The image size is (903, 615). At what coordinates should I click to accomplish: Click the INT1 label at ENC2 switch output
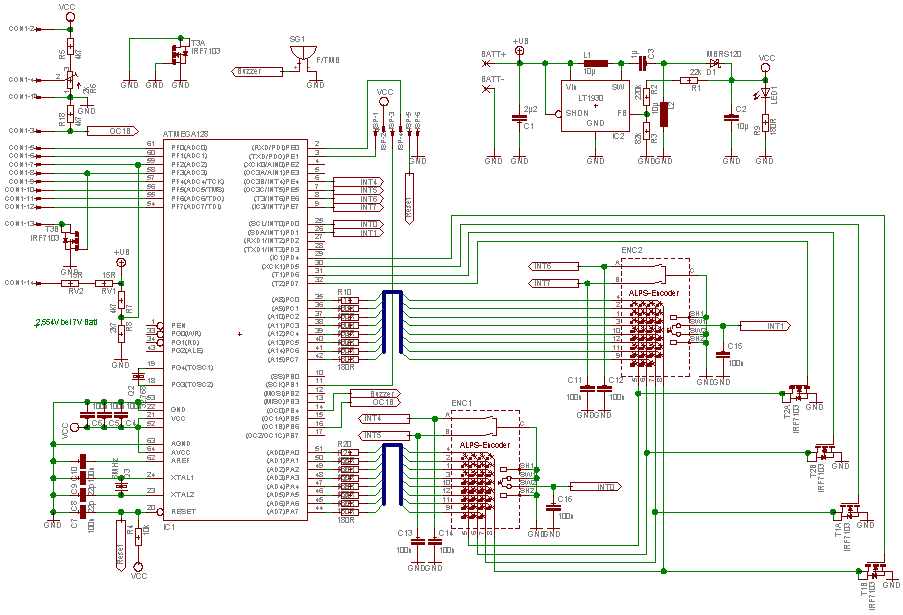[765, 326]
